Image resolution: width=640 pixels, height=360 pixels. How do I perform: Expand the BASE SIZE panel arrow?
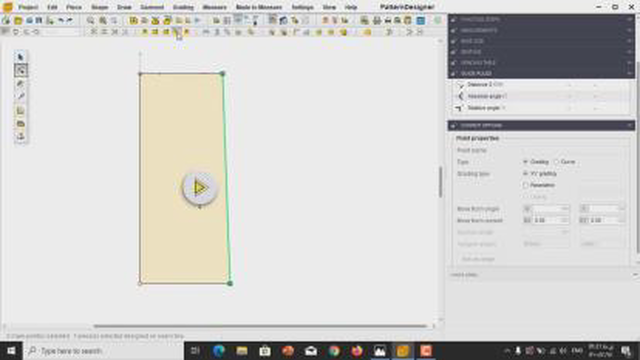tap(630, 41)
